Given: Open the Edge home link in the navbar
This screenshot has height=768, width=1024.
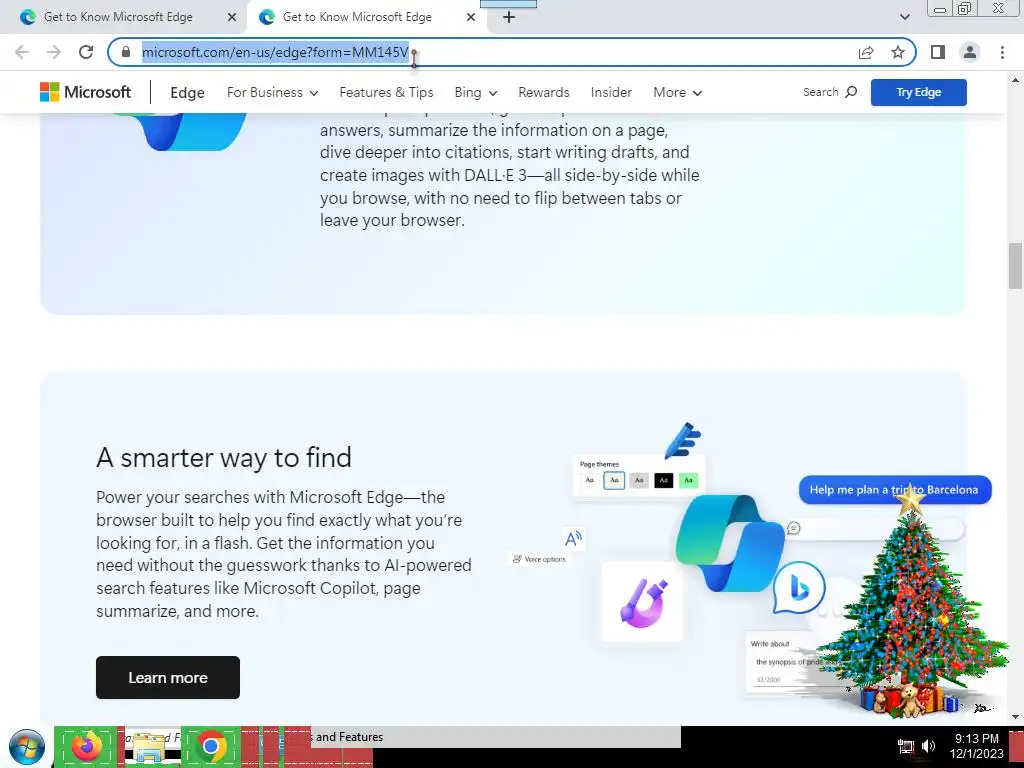Looking at the screenshot, I should [x=187, y=93].
